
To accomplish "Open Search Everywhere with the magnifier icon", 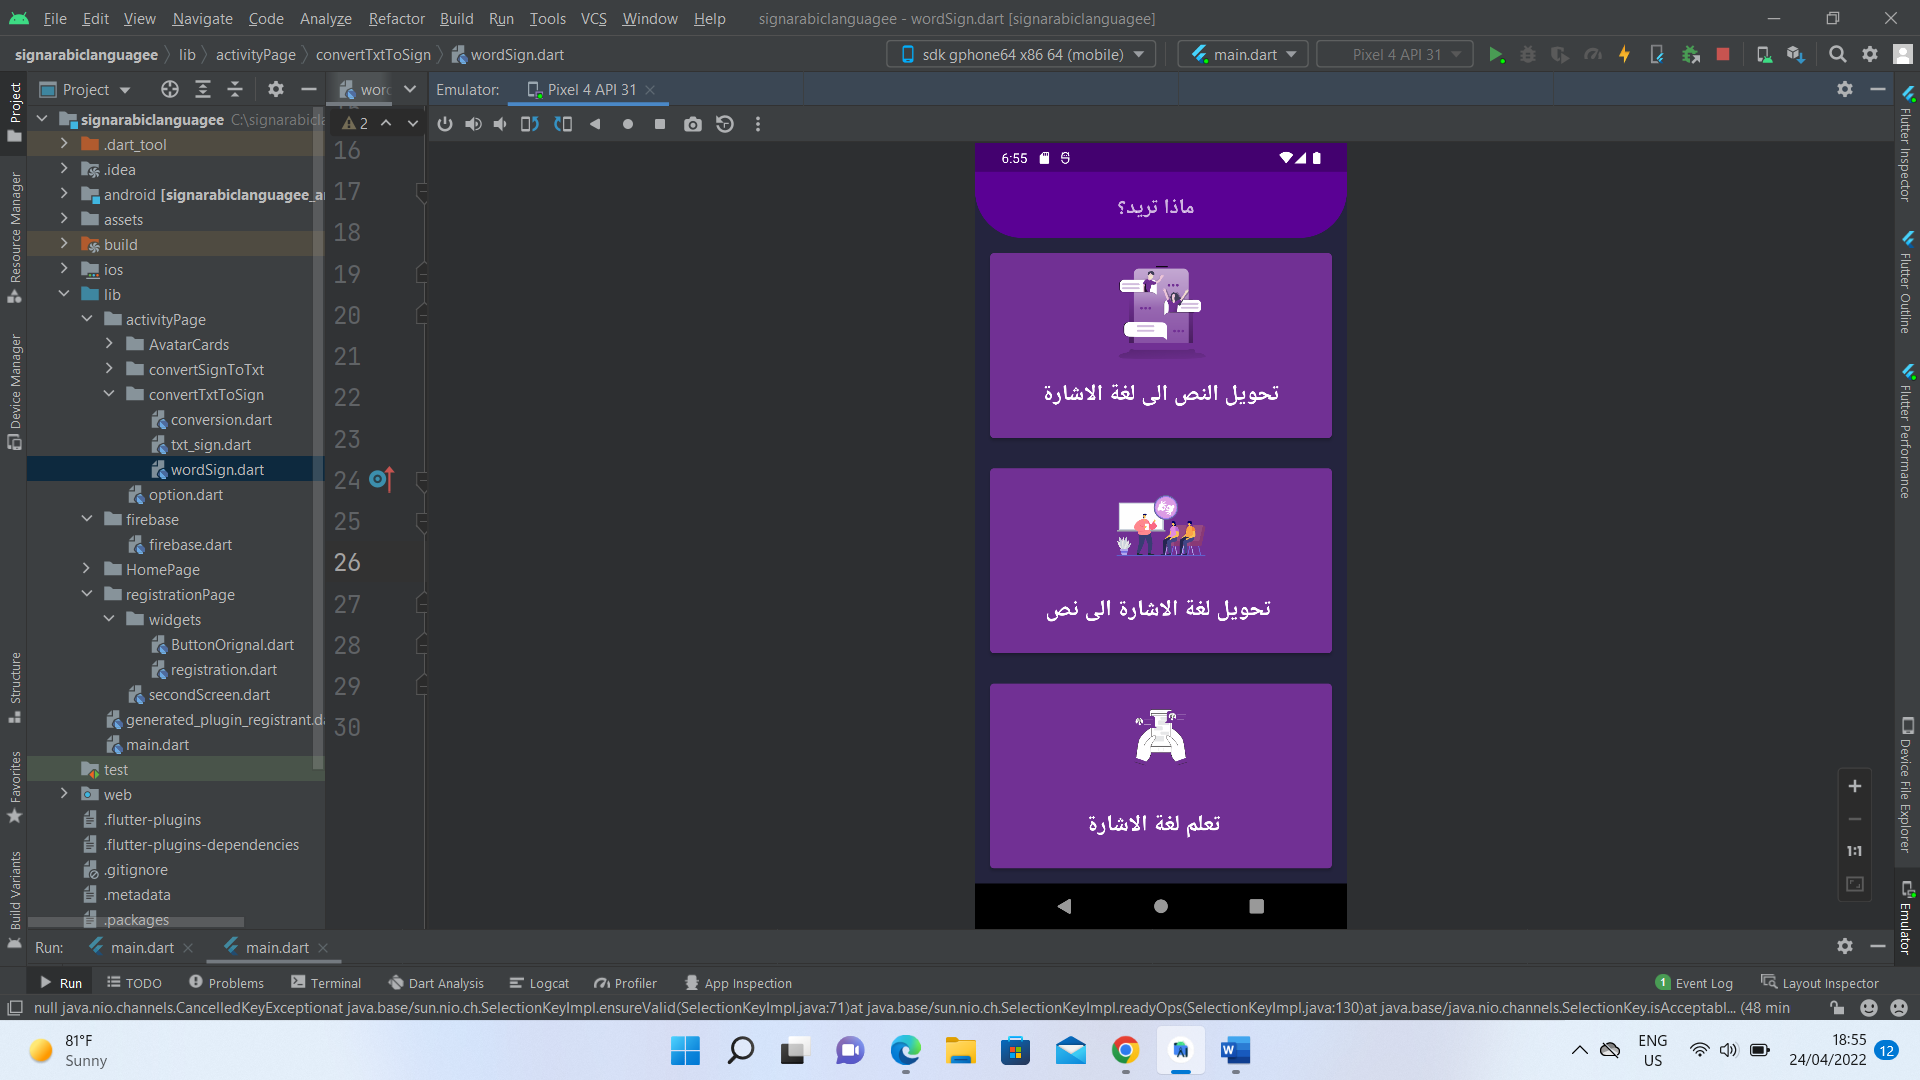I will pyautogui.click(x=1838, y=54).
